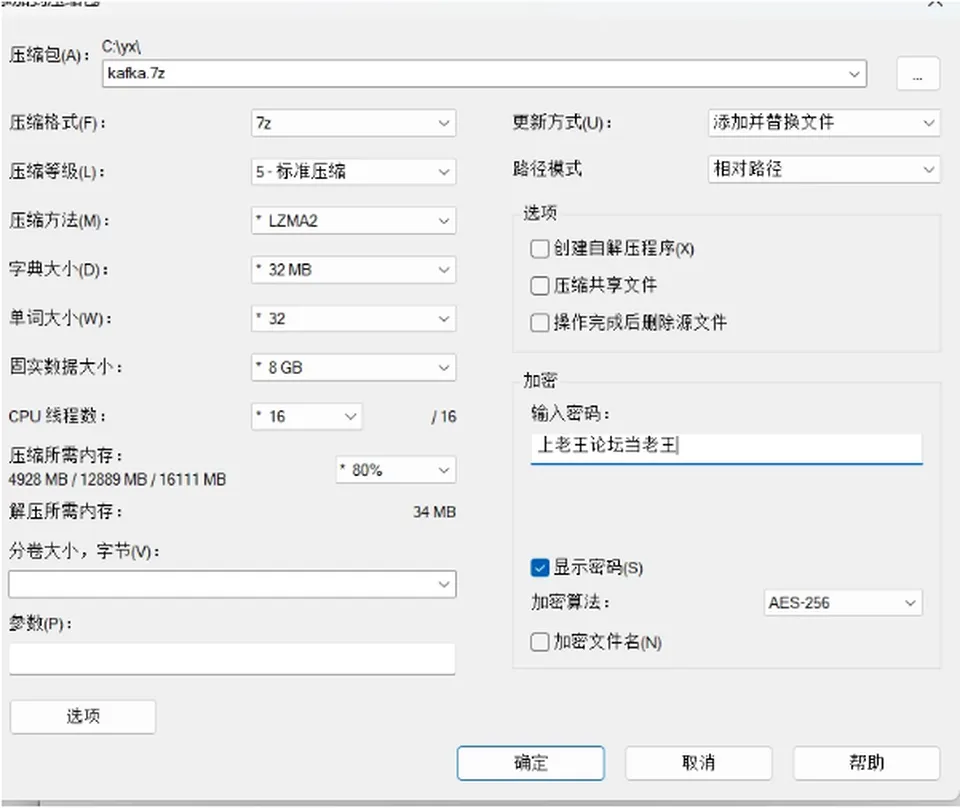Confirm with the 确定 button
The width and height of the screenshot is (960, 808).
[531, 763]
